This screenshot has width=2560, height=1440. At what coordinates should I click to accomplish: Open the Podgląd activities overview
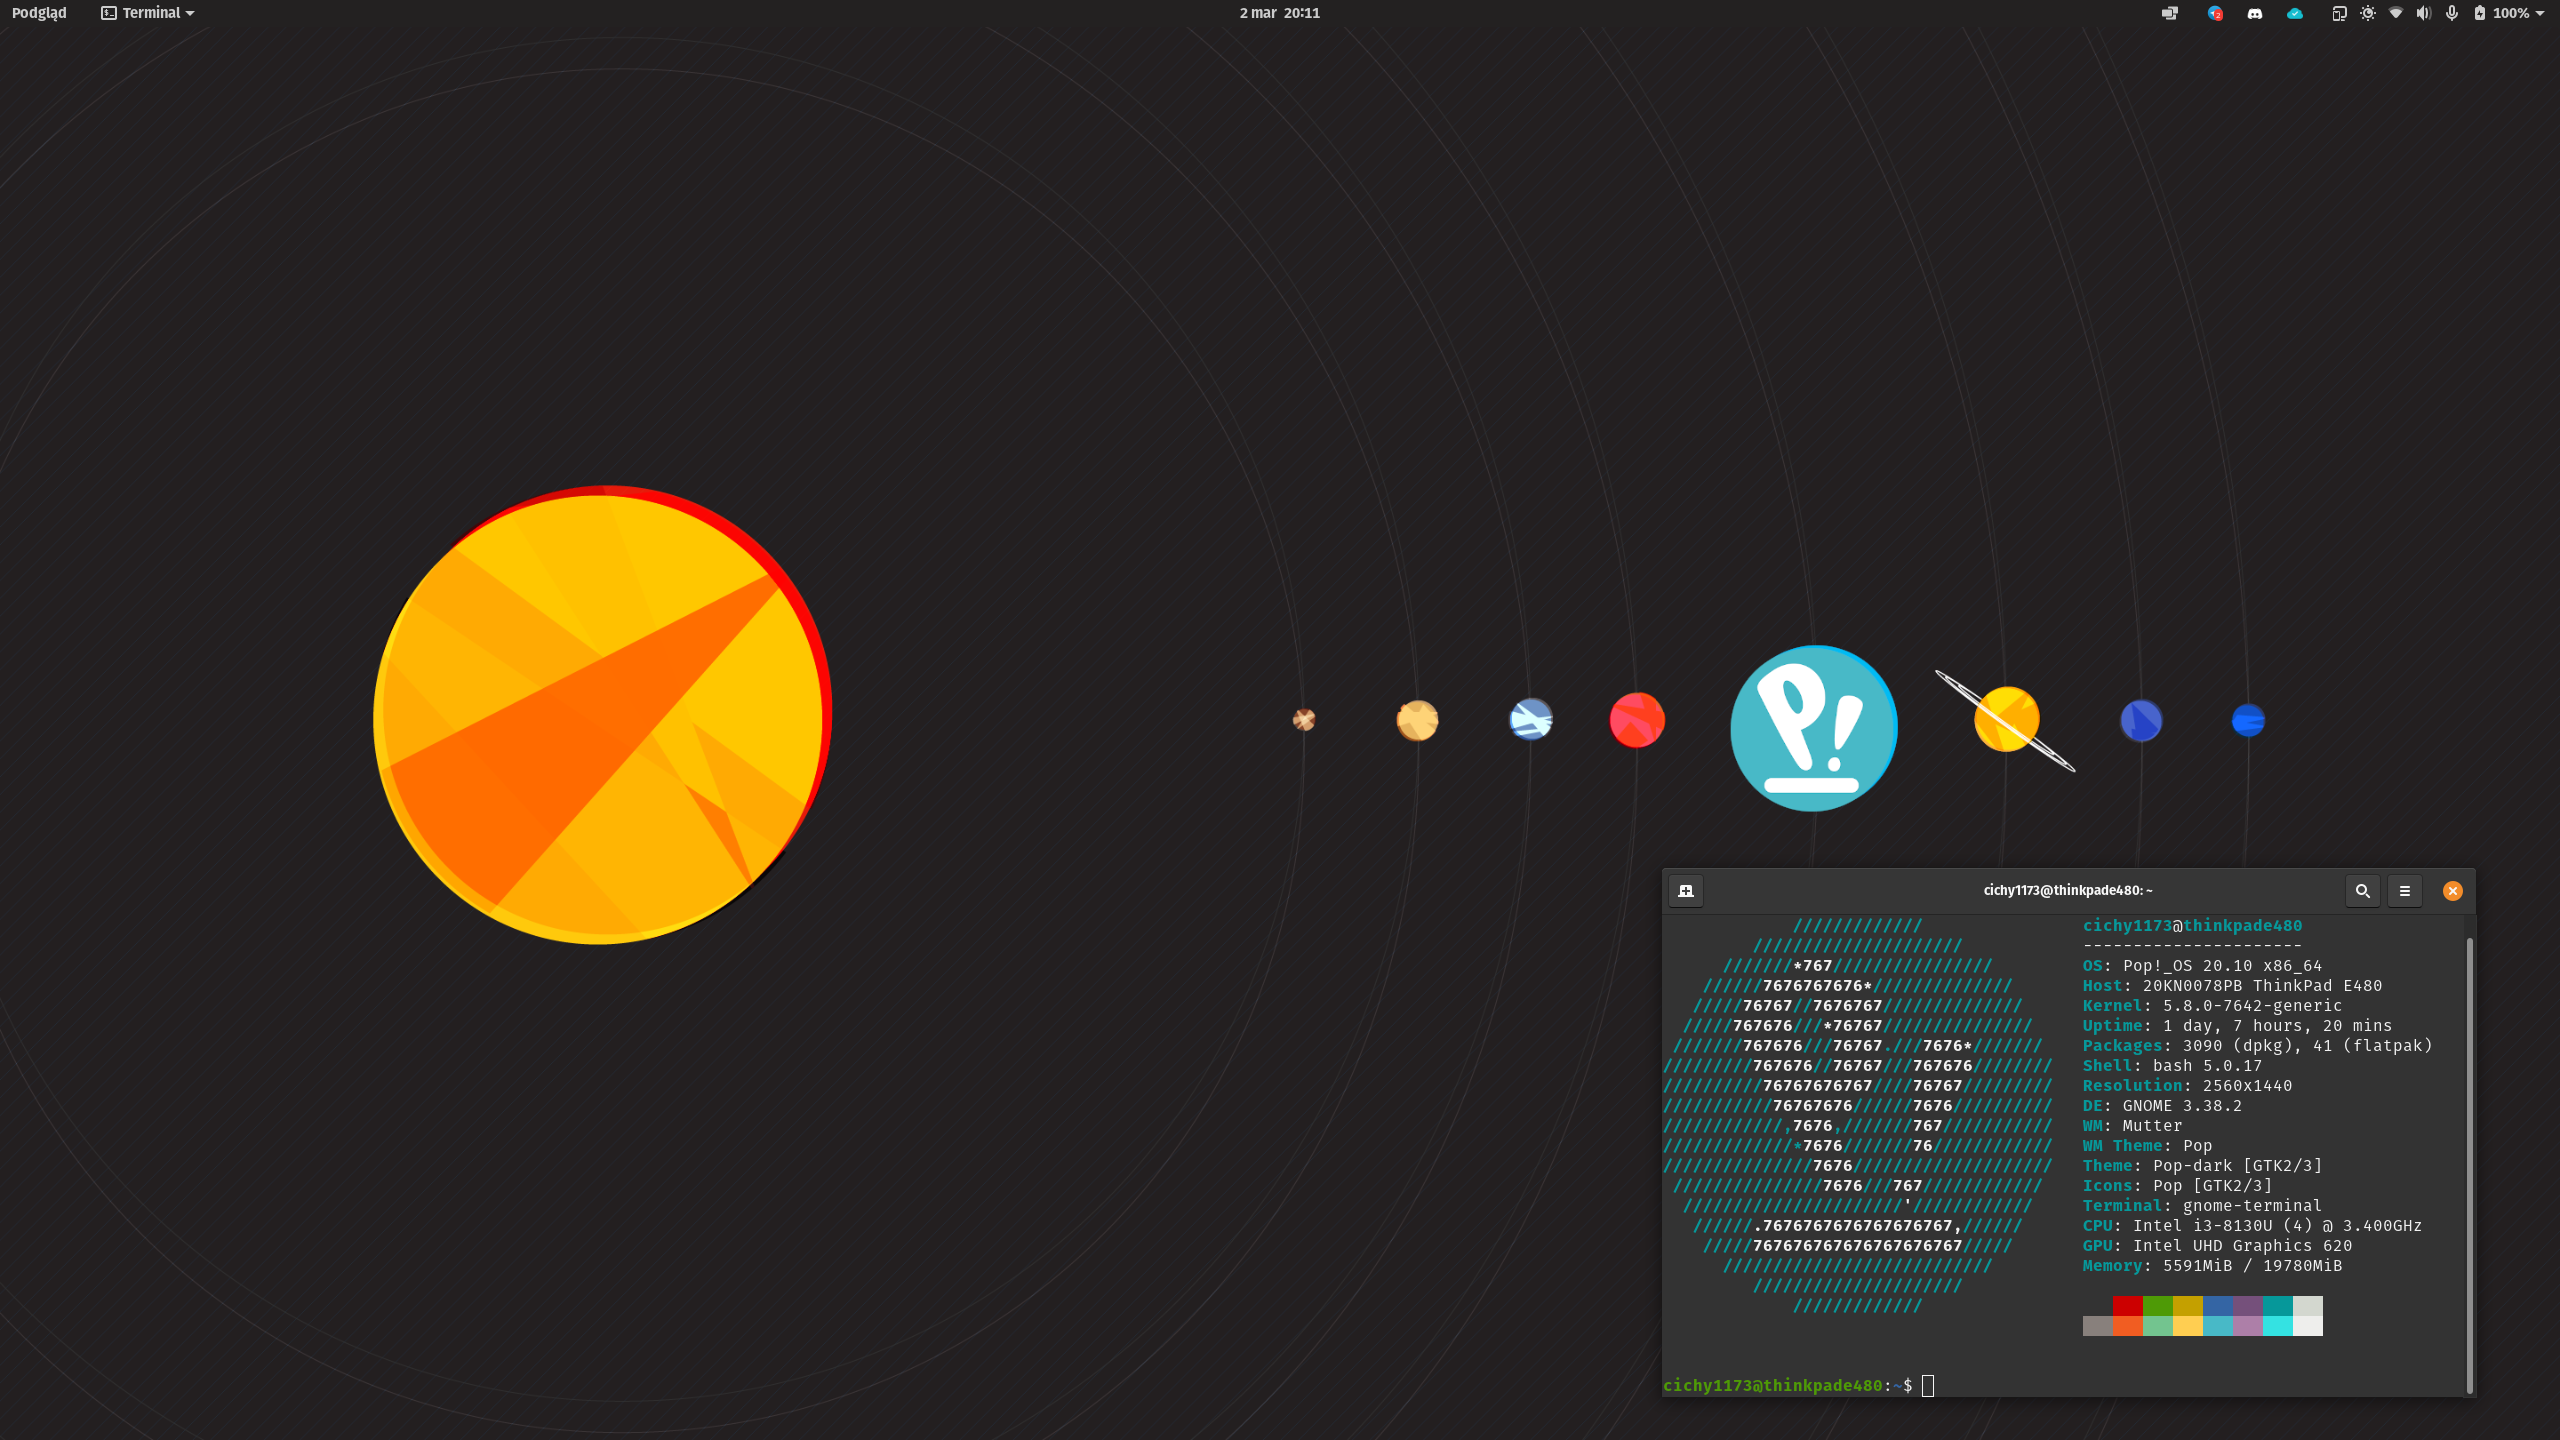[39, 13]
